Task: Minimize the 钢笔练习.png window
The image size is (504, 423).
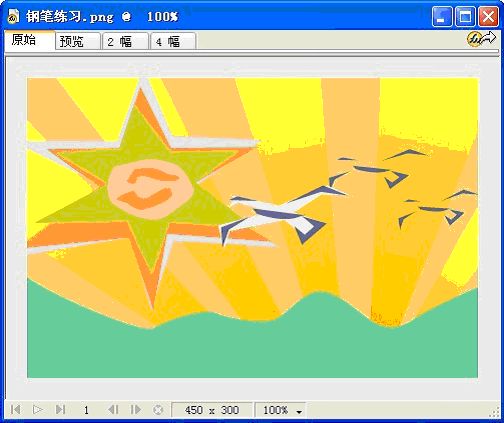Action: click(x=442, y=16)
